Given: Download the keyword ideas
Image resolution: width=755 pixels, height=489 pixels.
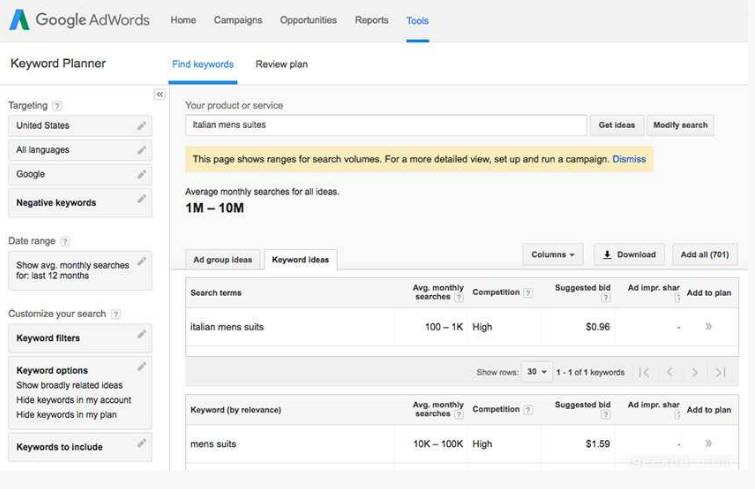Looking at the screenshot, I should 629,254.
